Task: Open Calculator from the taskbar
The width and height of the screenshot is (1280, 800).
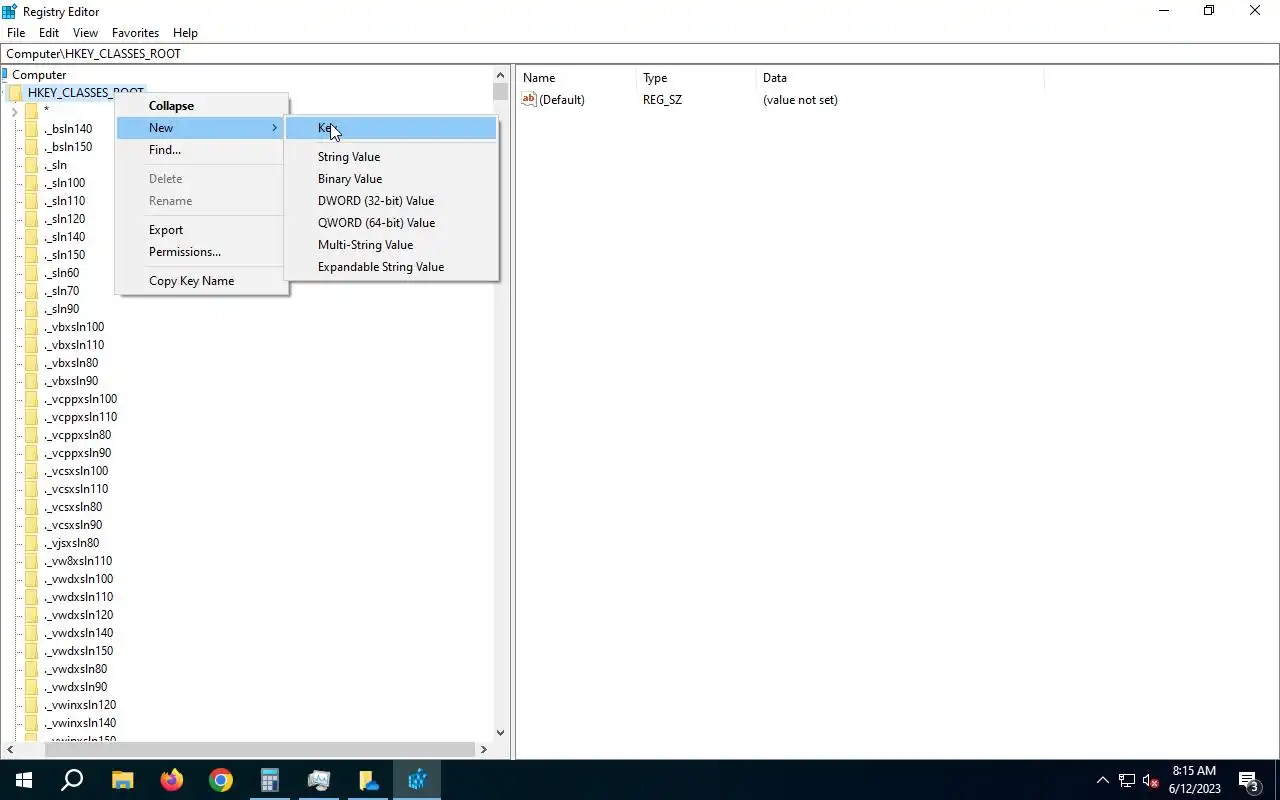Action: [269, 780]
